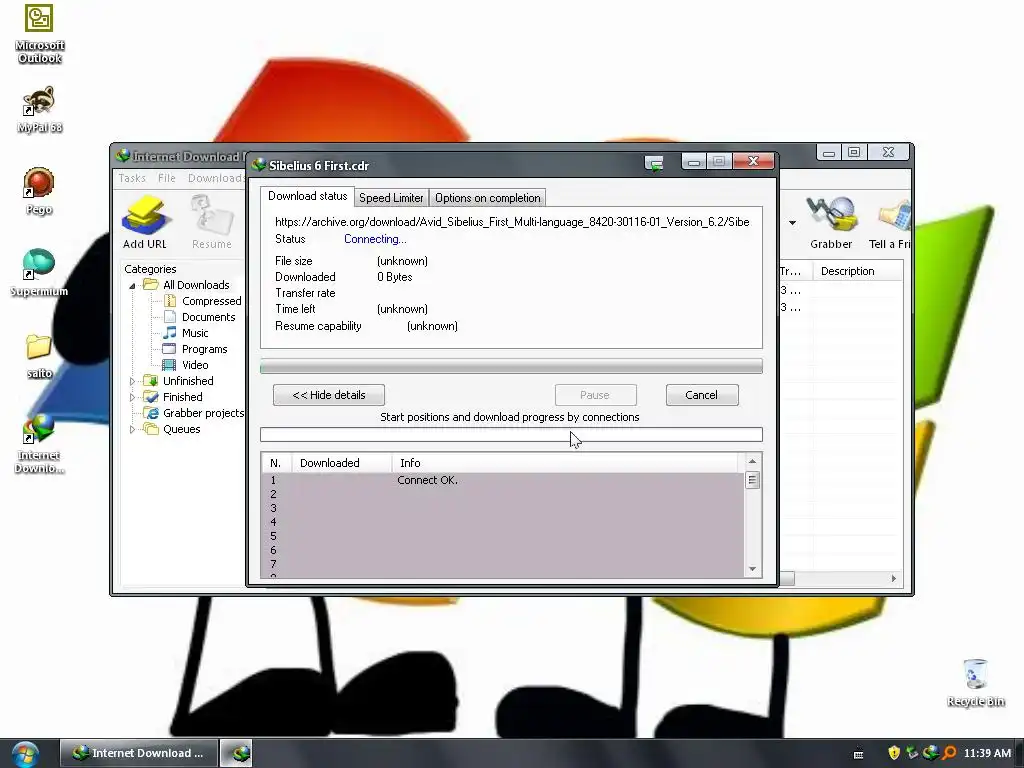This screenshot has width=1024, height=768.
Task: Click IDM list horizontal scroll right arrow
Action: point(894,579)
